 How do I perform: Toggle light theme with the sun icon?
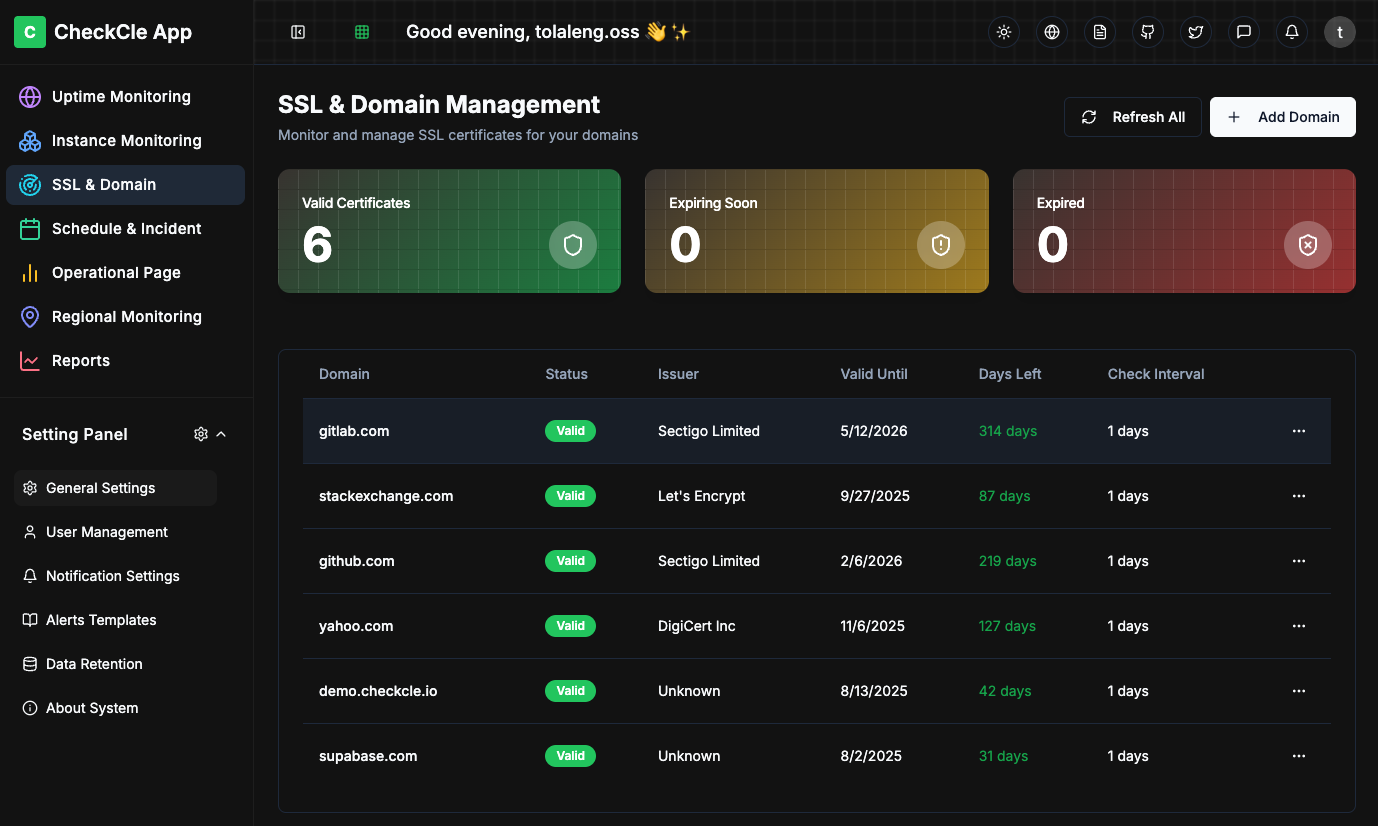click(x=1003, y=31)
